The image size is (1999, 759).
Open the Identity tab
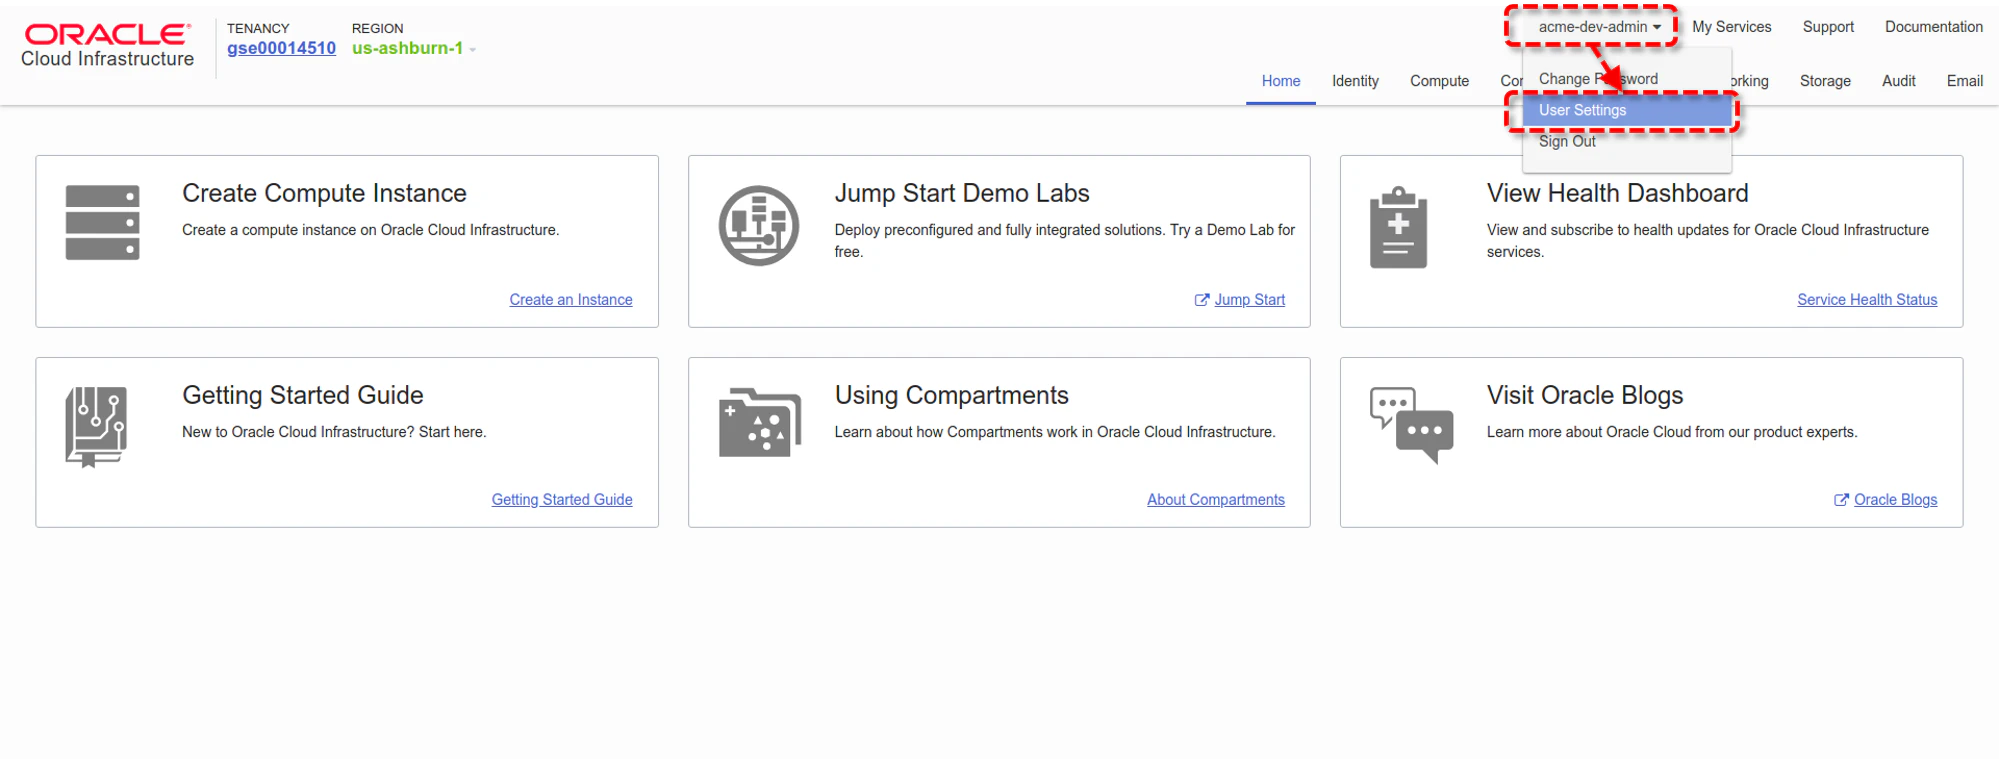(x=1355, y=81)
